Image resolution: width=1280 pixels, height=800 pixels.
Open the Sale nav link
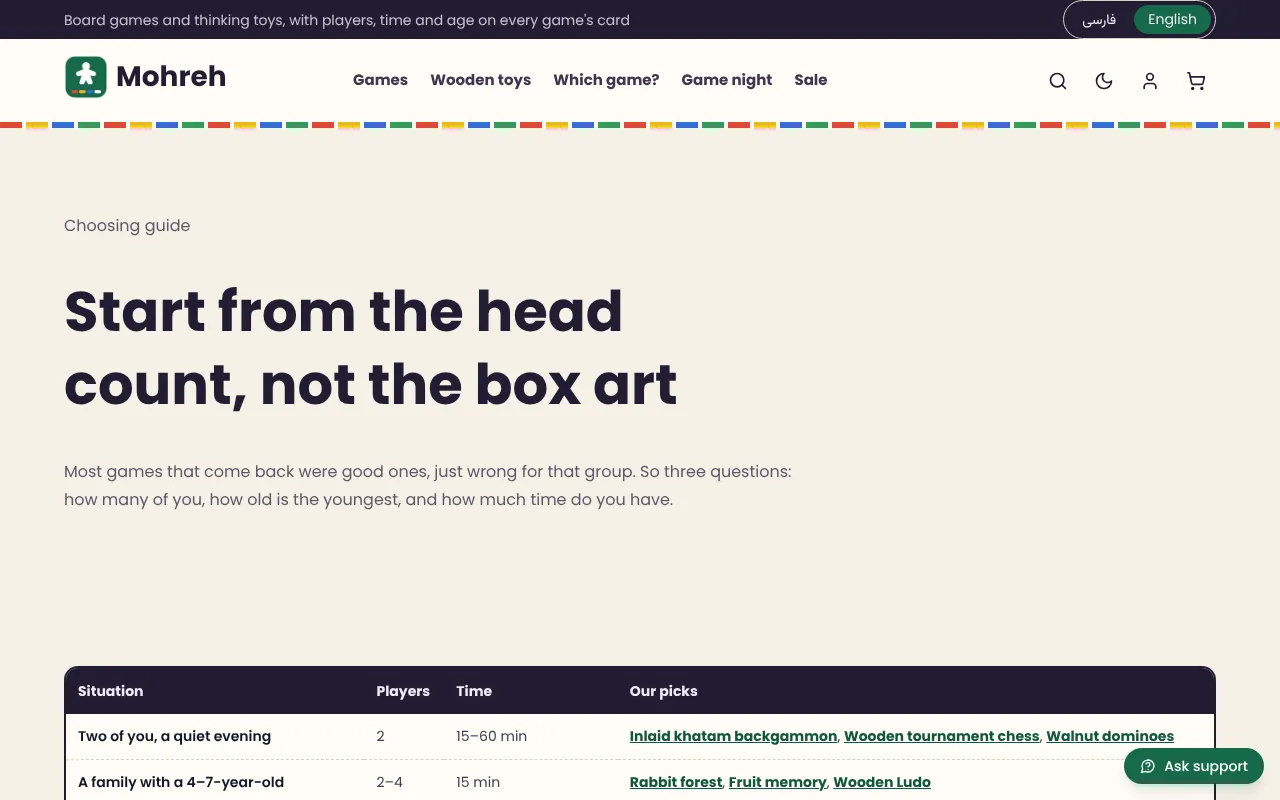coord(811,80)
